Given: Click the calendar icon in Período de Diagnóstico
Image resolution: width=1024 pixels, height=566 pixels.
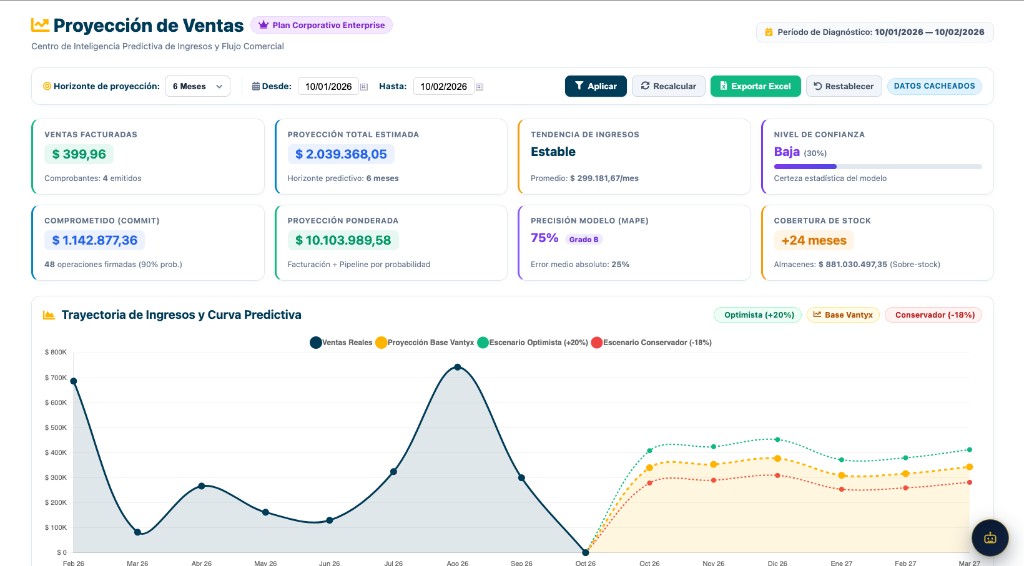Looking at the screenshot, I should pyautogui.click(x=769, y=32).
